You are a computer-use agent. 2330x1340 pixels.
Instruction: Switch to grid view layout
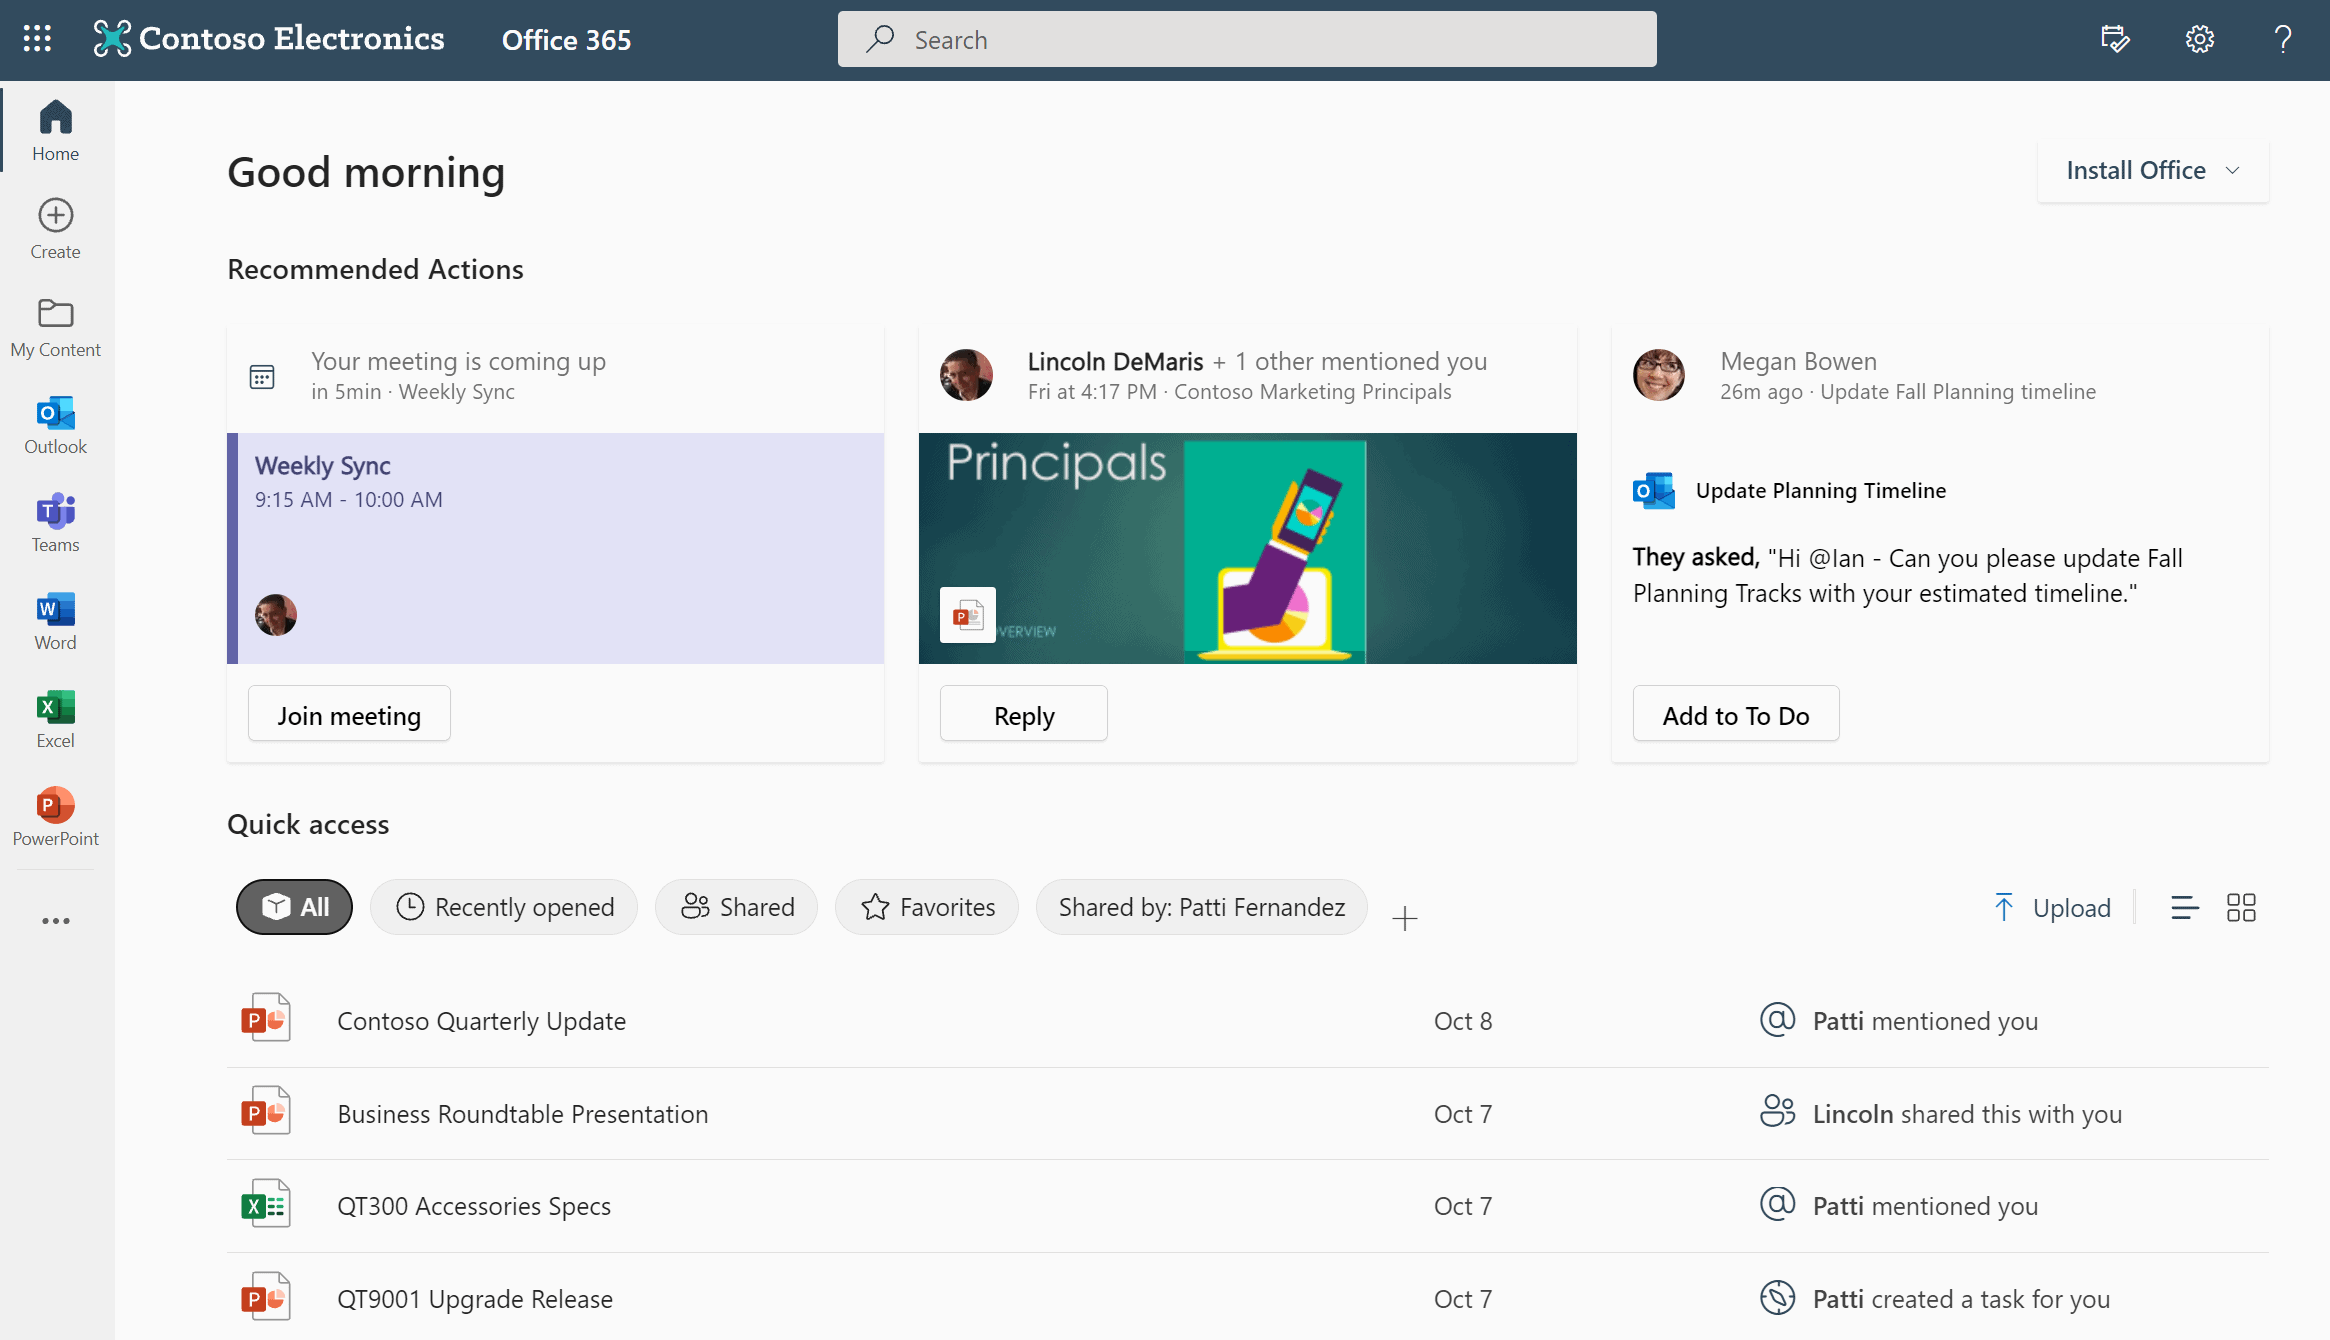2241,908
